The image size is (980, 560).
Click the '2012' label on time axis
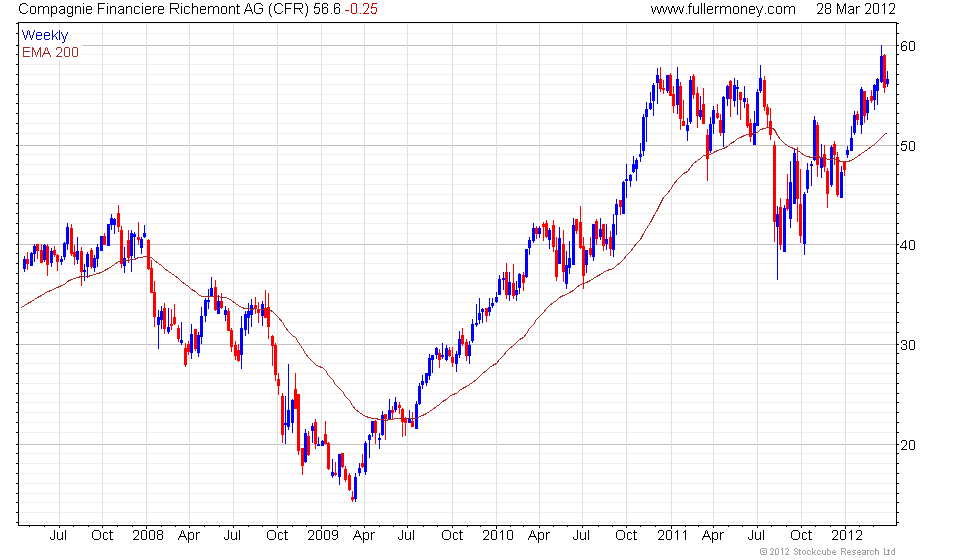coord(847,535)
